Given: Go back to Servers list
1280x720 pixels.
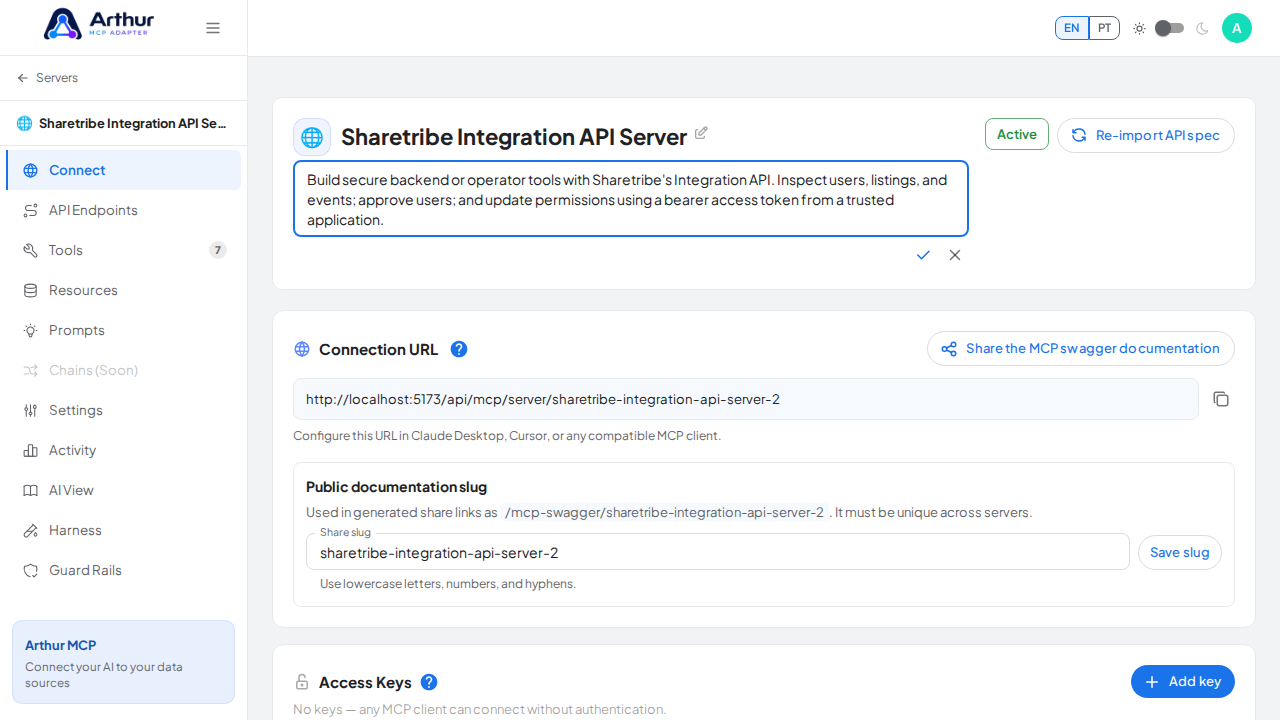Looking at the screenshot, I should pyautogui.click(x=48, y=78).
